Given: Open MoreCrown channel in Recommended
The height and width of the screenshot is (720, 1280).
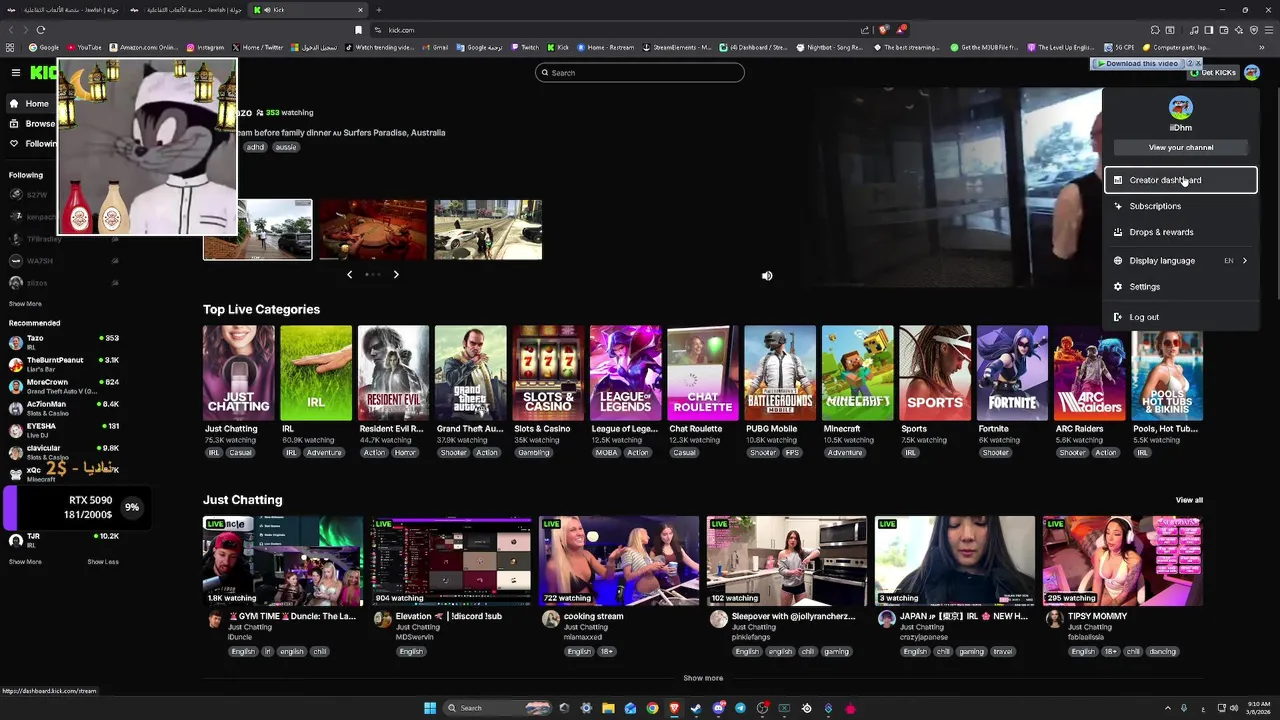Looking at the screenshot, I should (x=63, y=386).
